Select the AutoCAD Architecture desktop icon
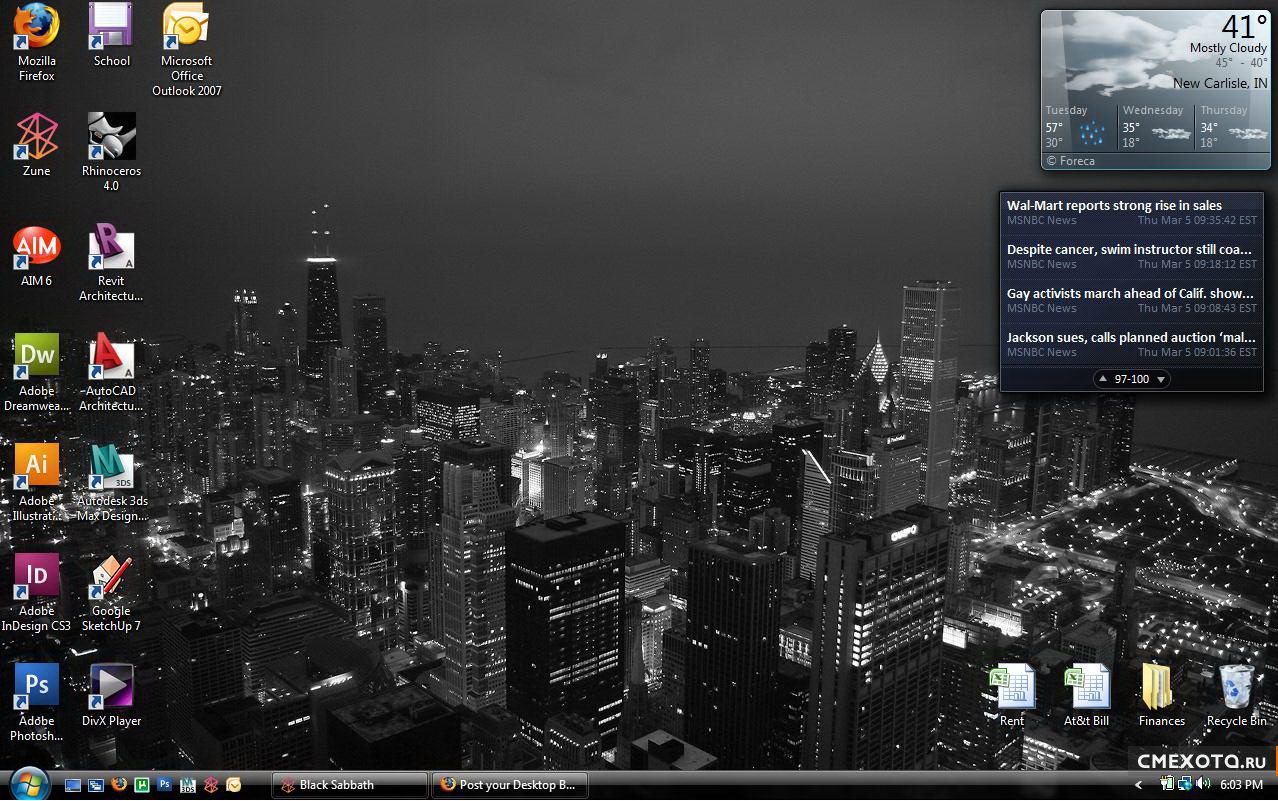Image resolution: width=1278 pixels, height=801 pixels. click(x=111, y=357)
